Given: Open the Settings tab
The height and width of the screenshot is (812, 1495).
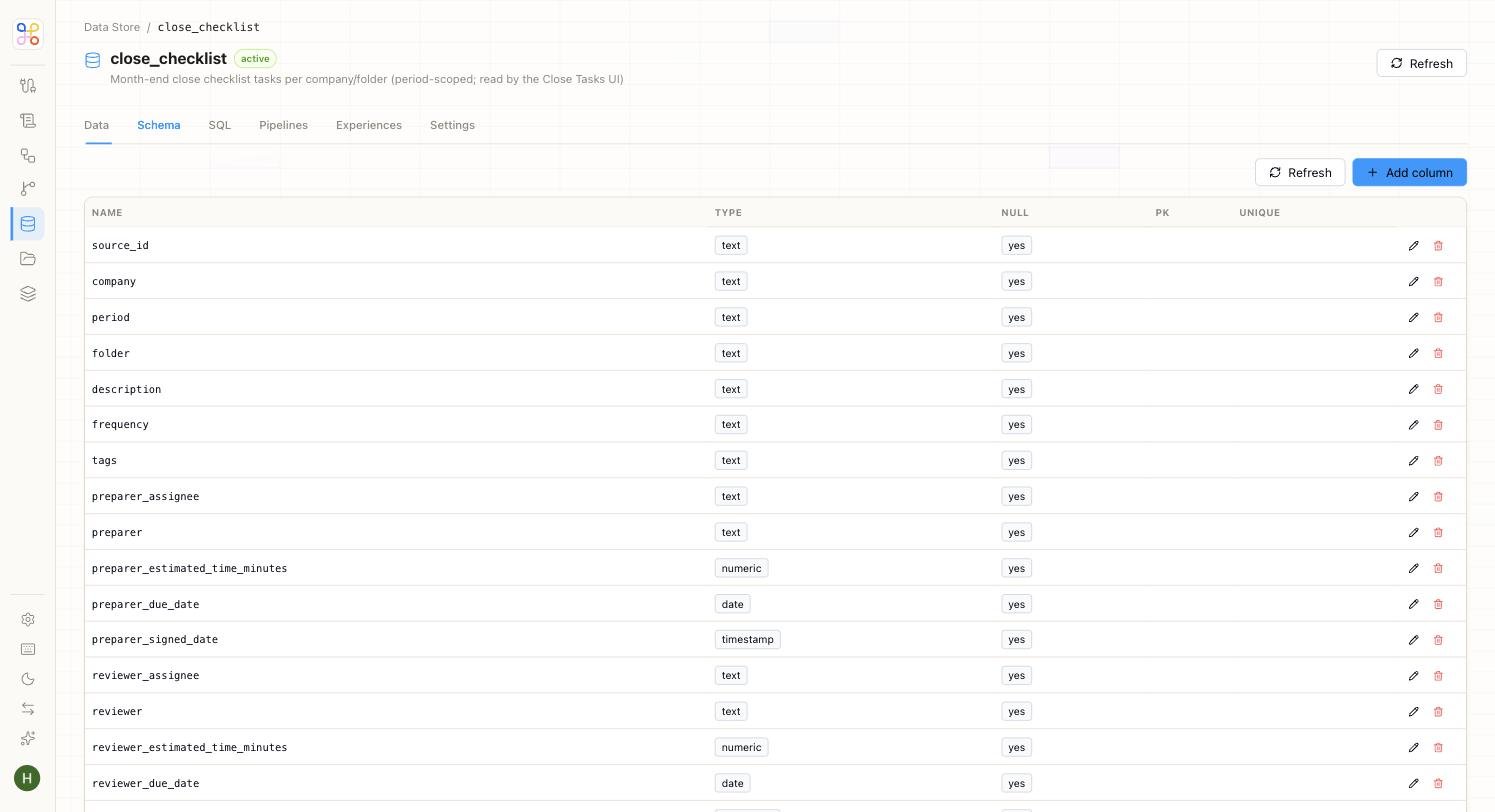Looking at the screenshot, I should (x=452, y=125).
